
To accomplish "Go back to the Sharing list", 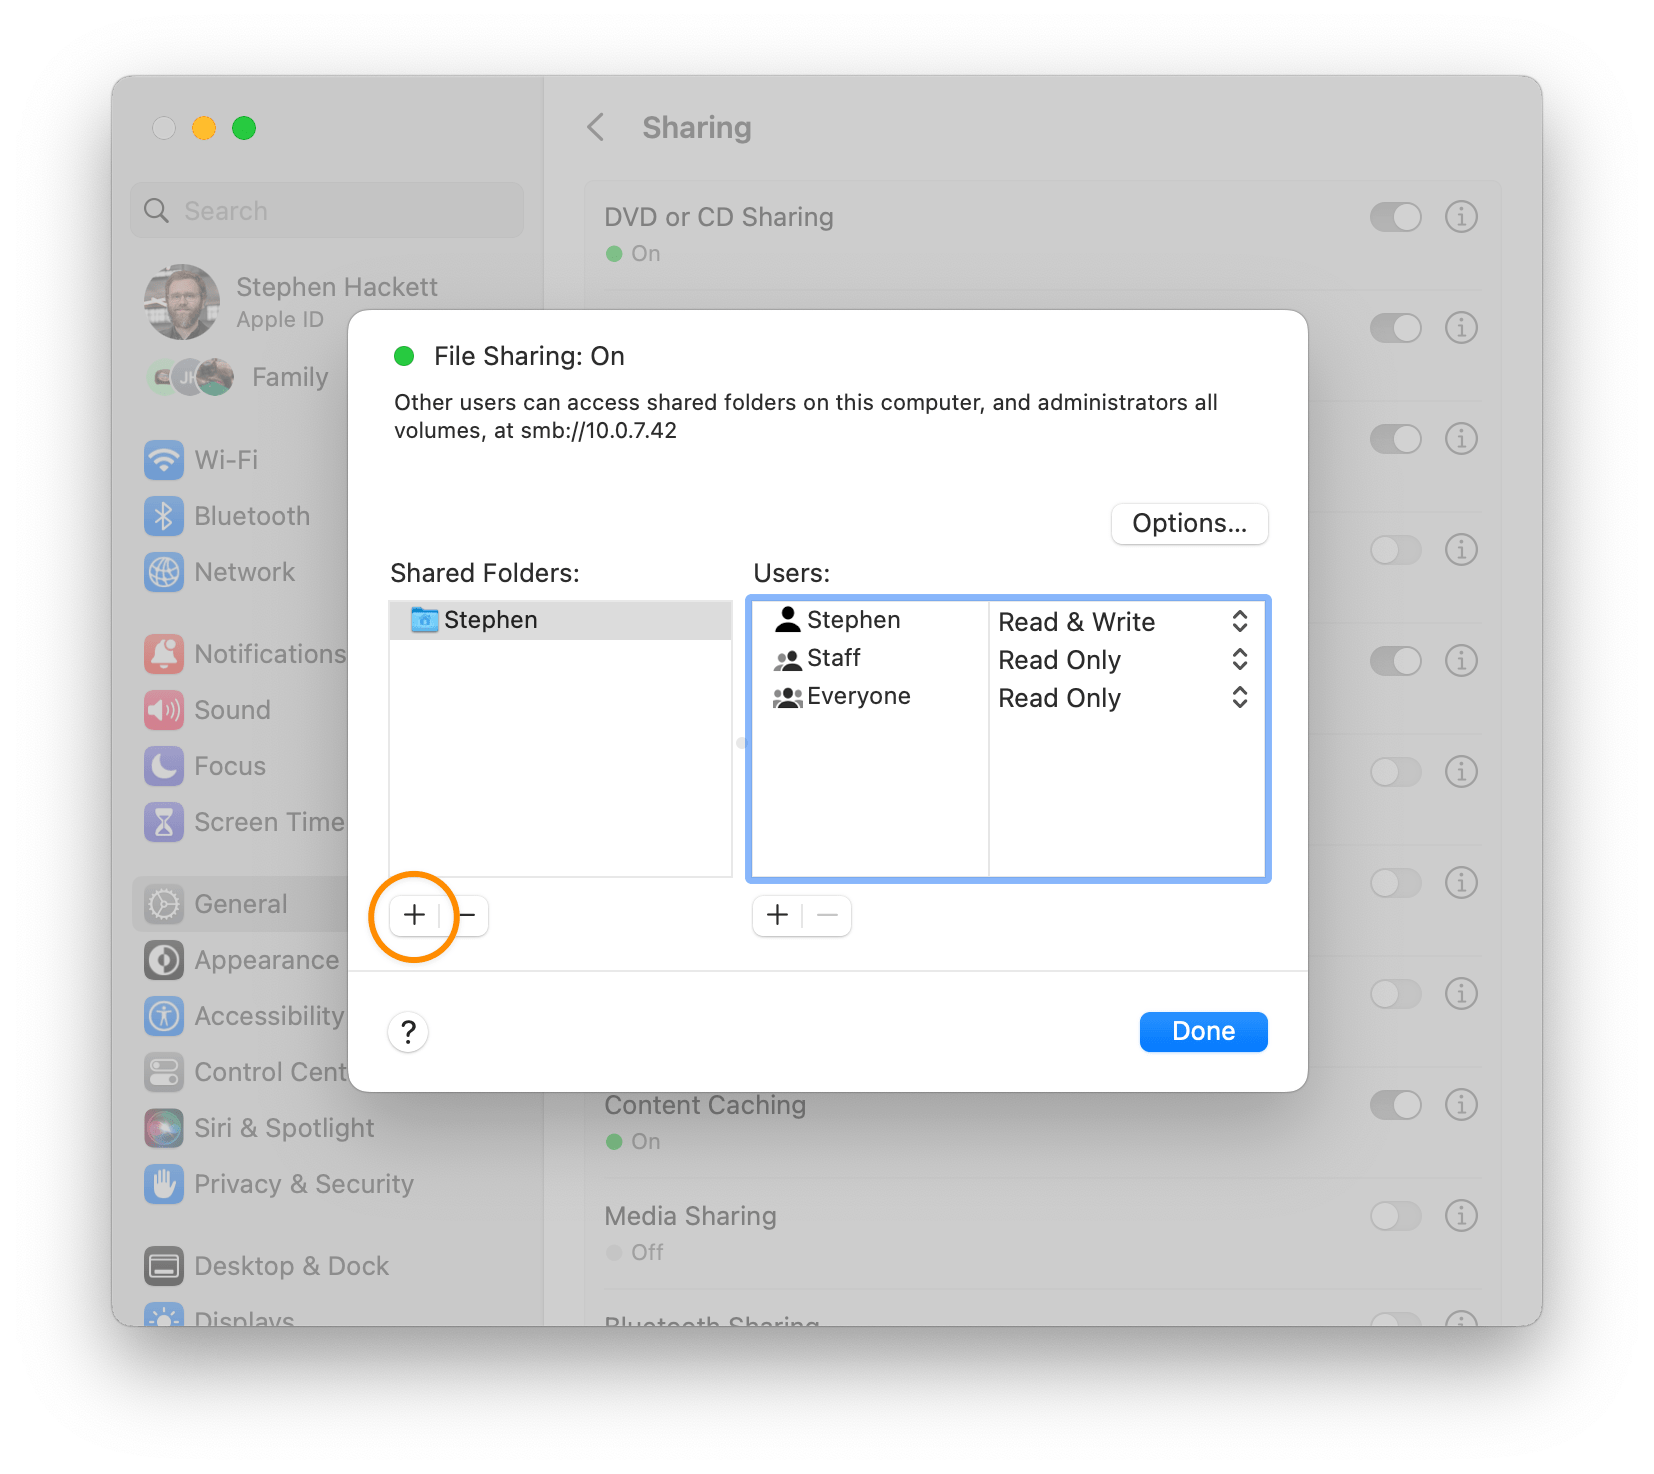I will pyautogui.click(x=595, y=128).
